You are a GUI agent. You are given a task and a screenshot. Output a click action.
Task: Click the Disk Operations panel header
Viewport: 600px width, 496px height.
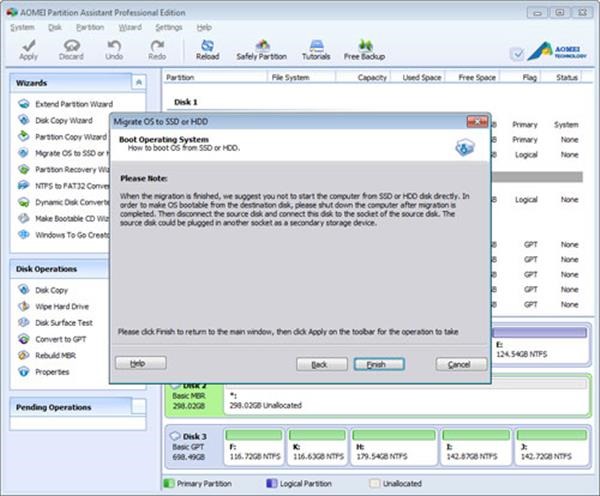[x=59, y=269]
